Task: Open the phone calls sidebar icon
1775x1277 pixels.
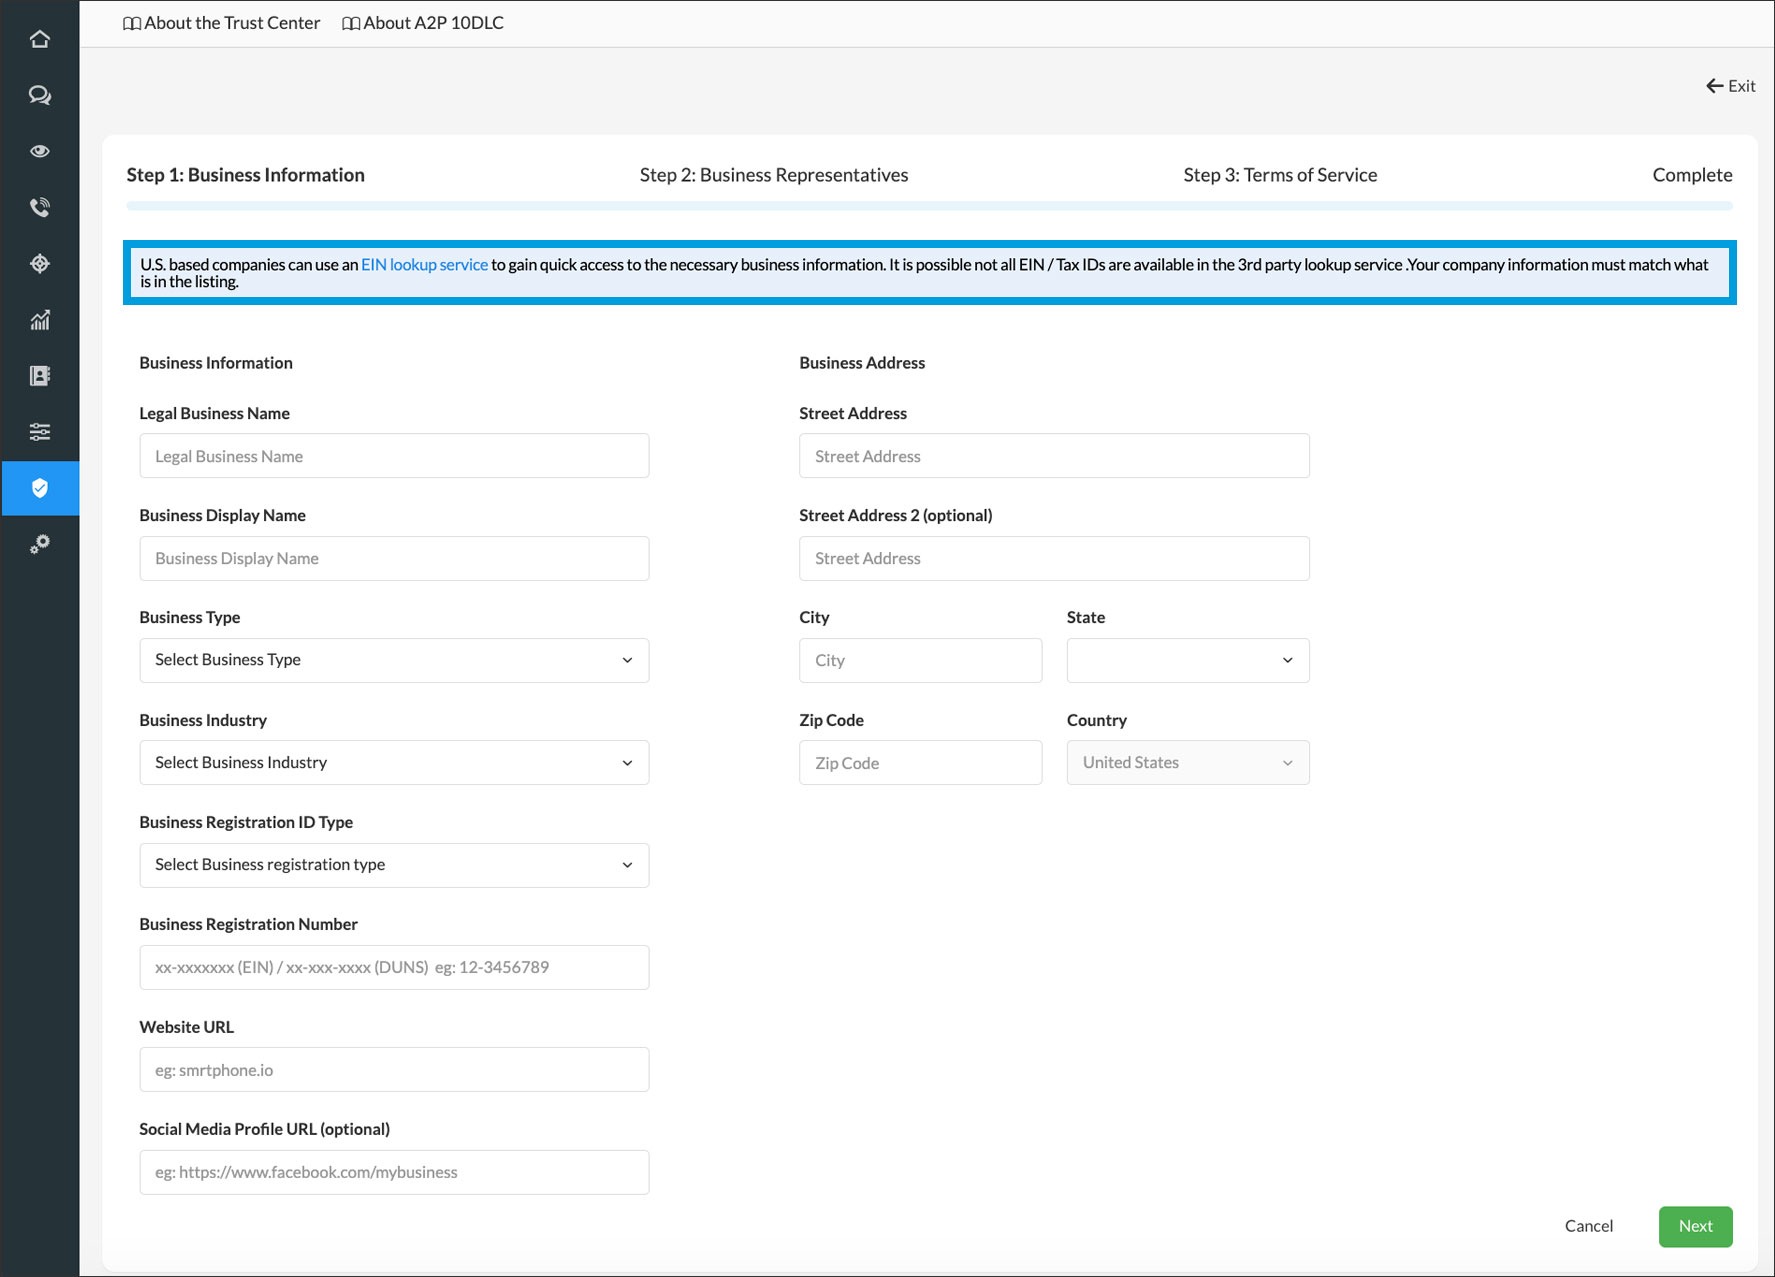Action: (40, 207)
